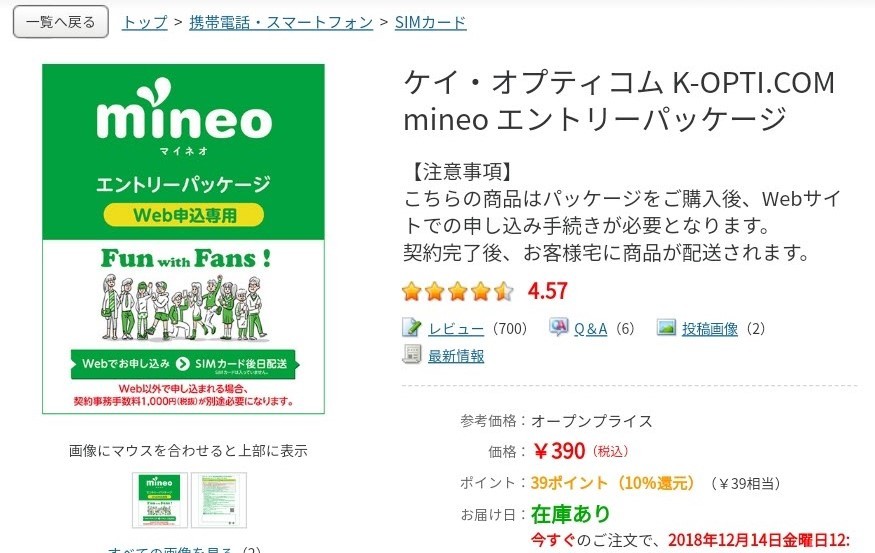This screenshot has width=875, height=553.
Task: Click the green 在庫あり stock status
Action: pyautogui.click(x=570, y=514)
